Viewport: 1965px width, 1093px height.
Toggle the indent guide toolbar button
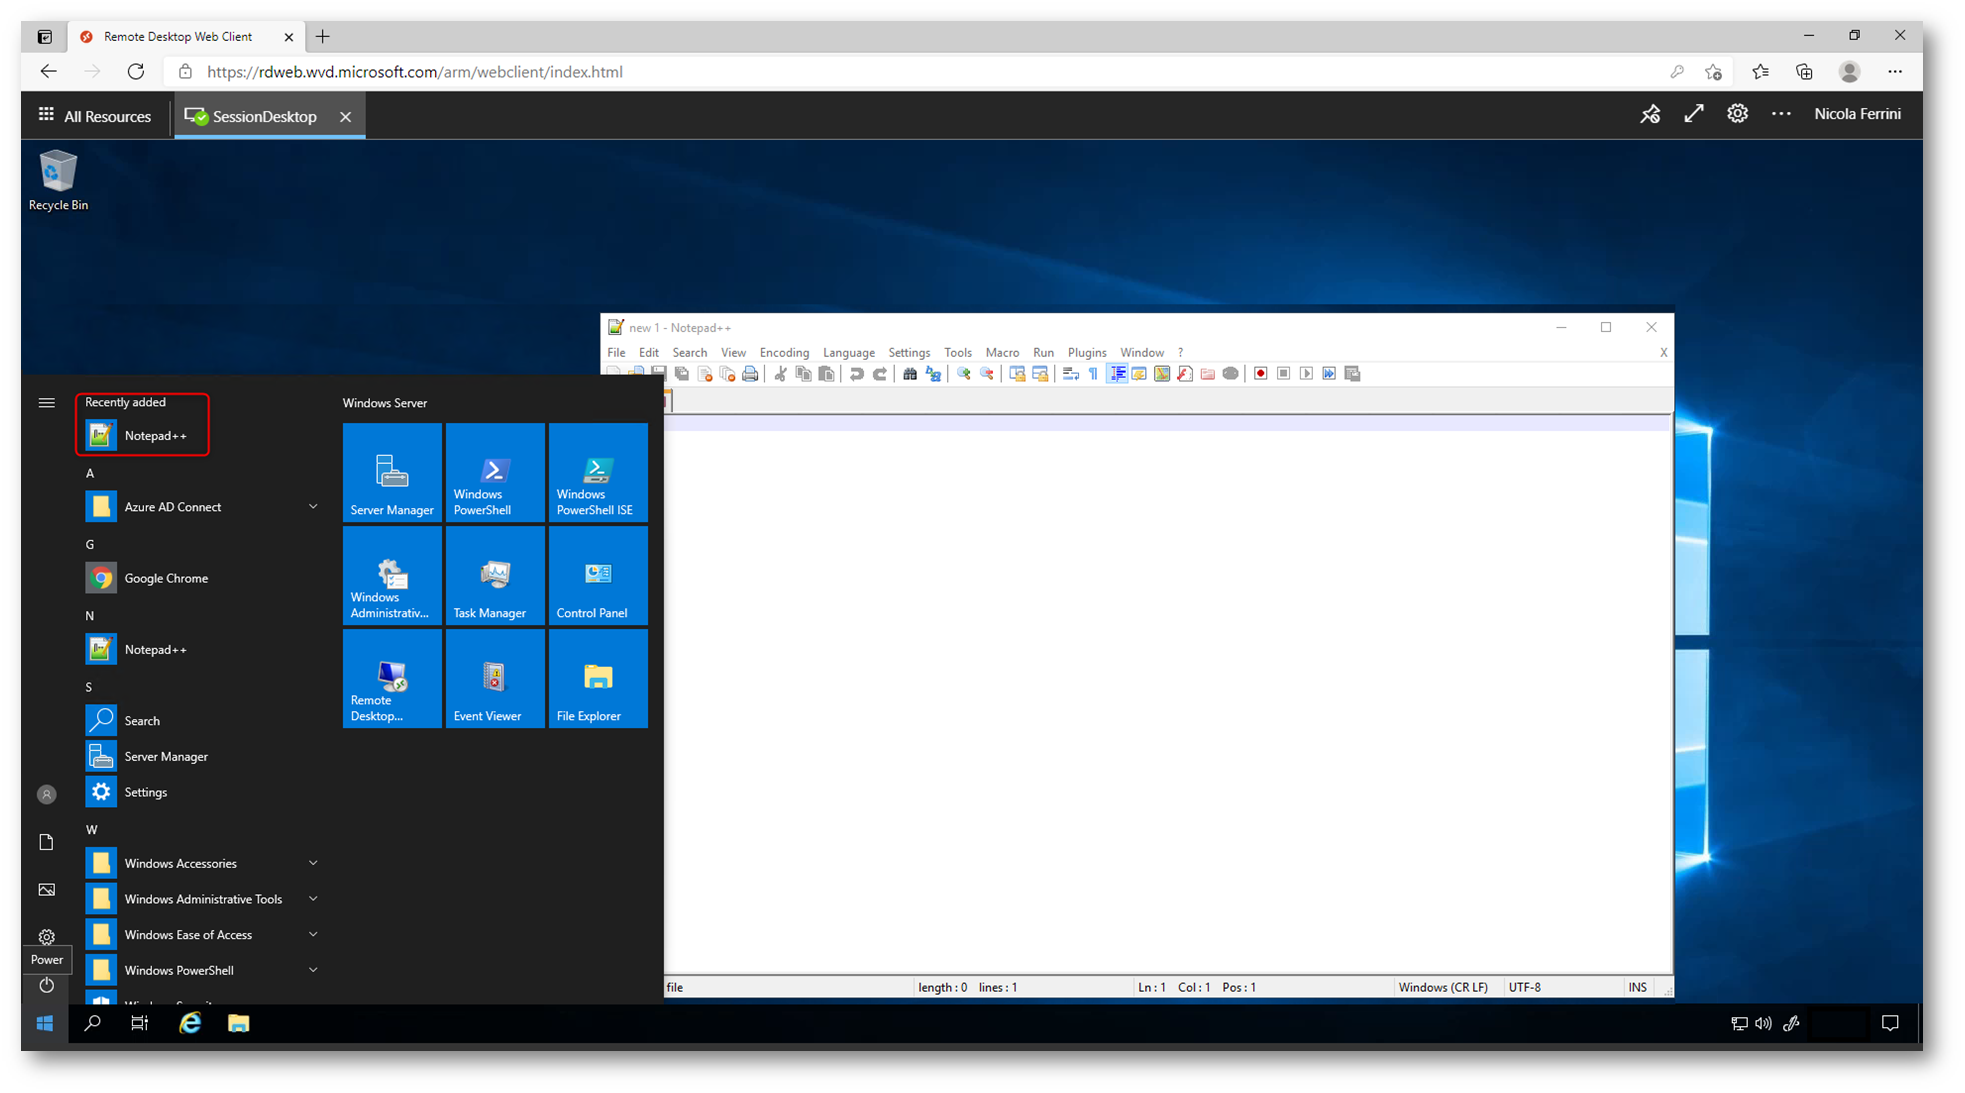pyautogui.click(x=1117, y=374)
